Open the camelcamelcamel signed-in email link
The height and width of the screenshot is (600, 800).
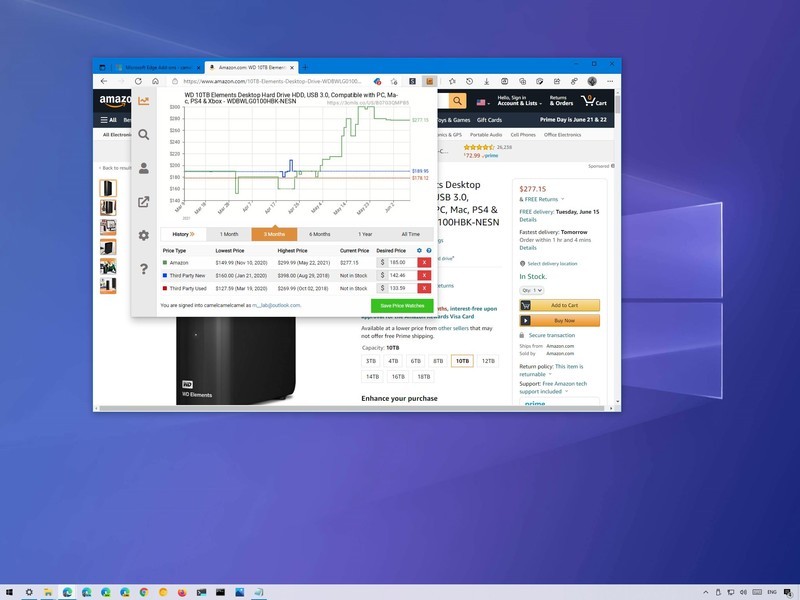(276, 306)
